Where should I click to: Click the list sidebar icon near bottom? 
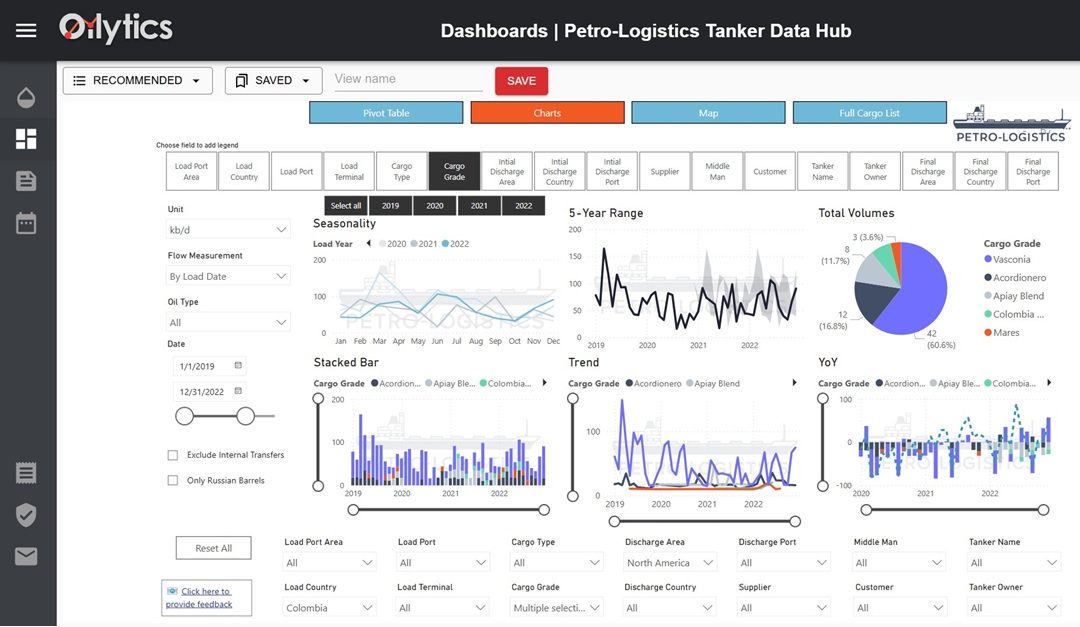tap(26, 473)
